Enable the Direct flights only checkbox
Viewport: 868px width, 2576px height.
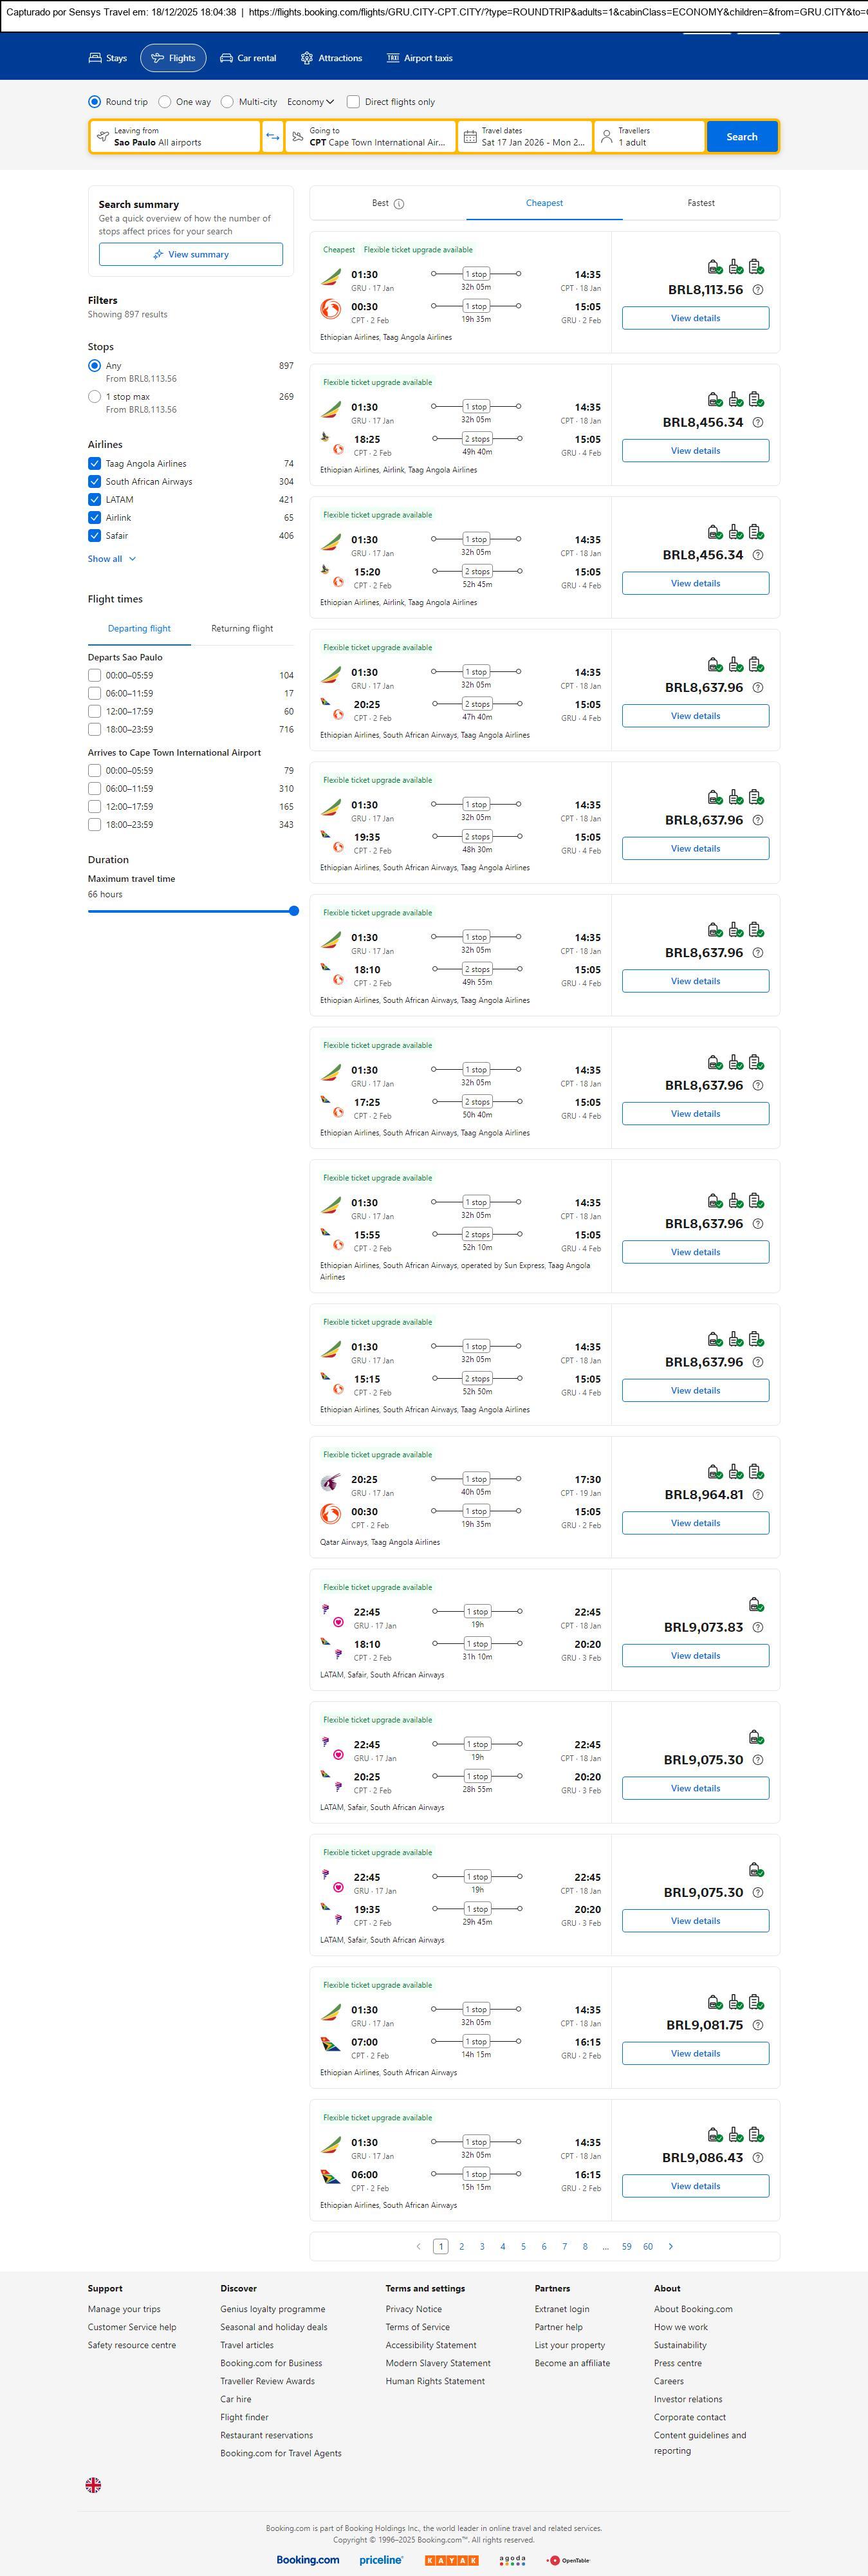tap(353, 102)
